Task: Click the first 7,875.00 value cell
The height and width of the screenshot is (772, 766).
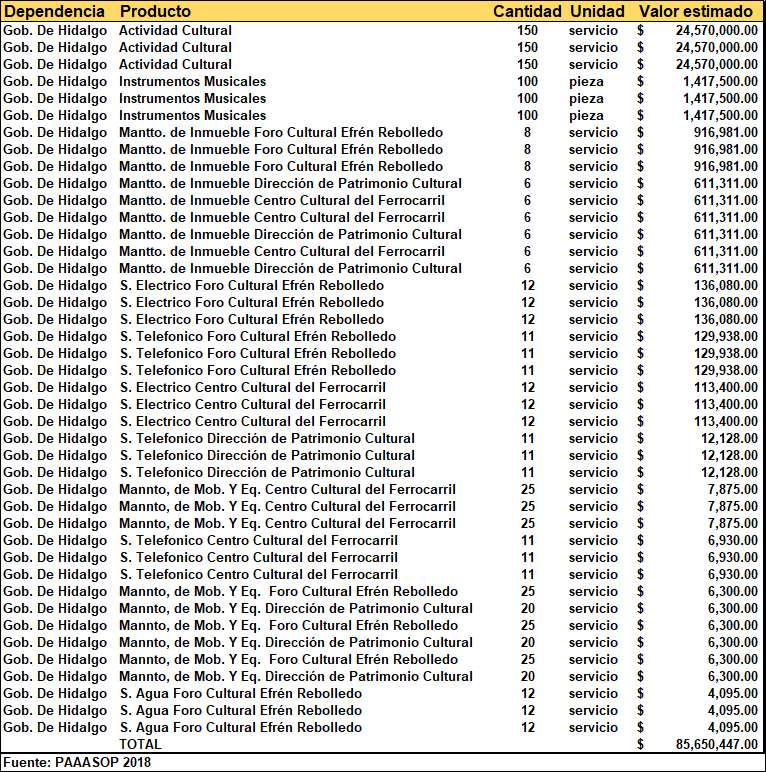Action: [x=733, y=489]
